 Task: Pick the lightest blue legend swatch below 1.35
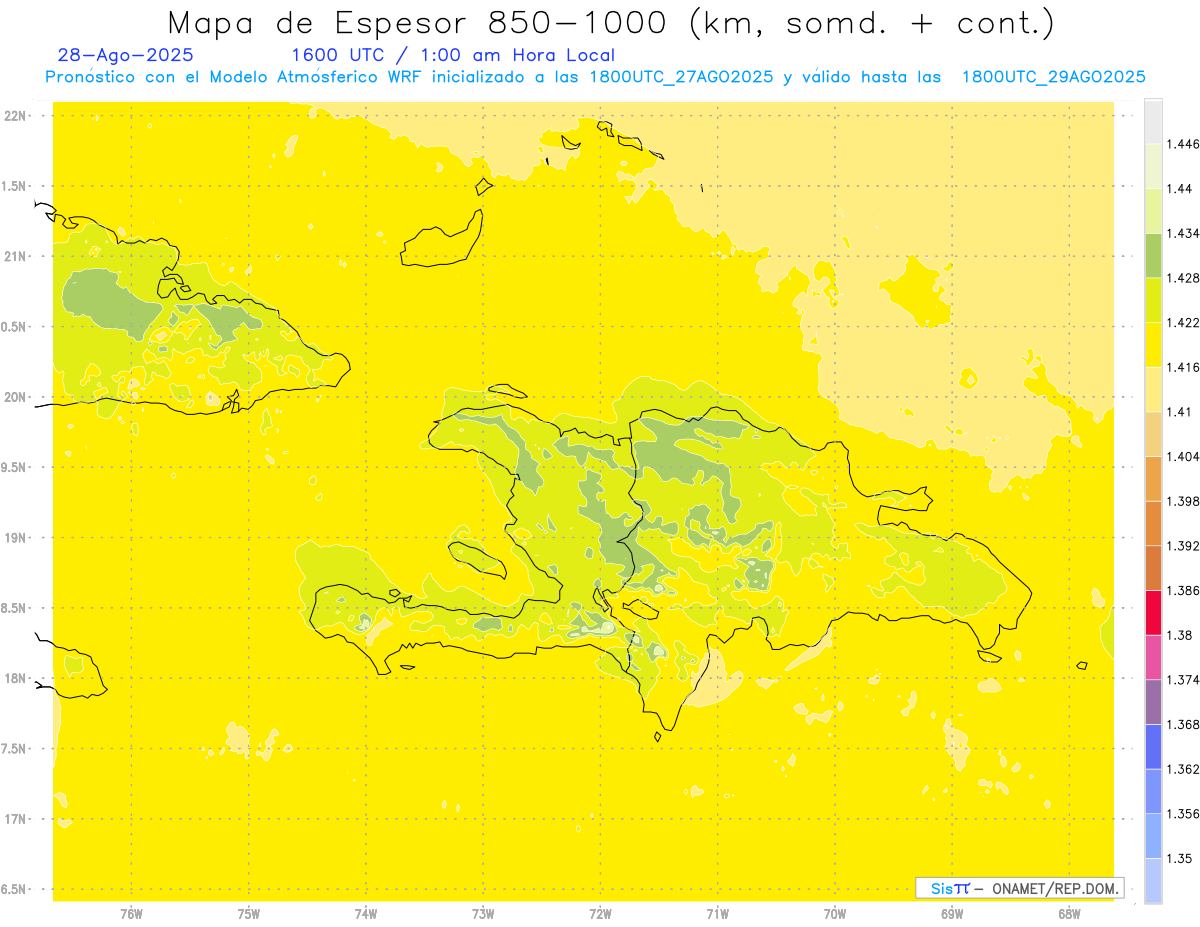pos(1153,881)
